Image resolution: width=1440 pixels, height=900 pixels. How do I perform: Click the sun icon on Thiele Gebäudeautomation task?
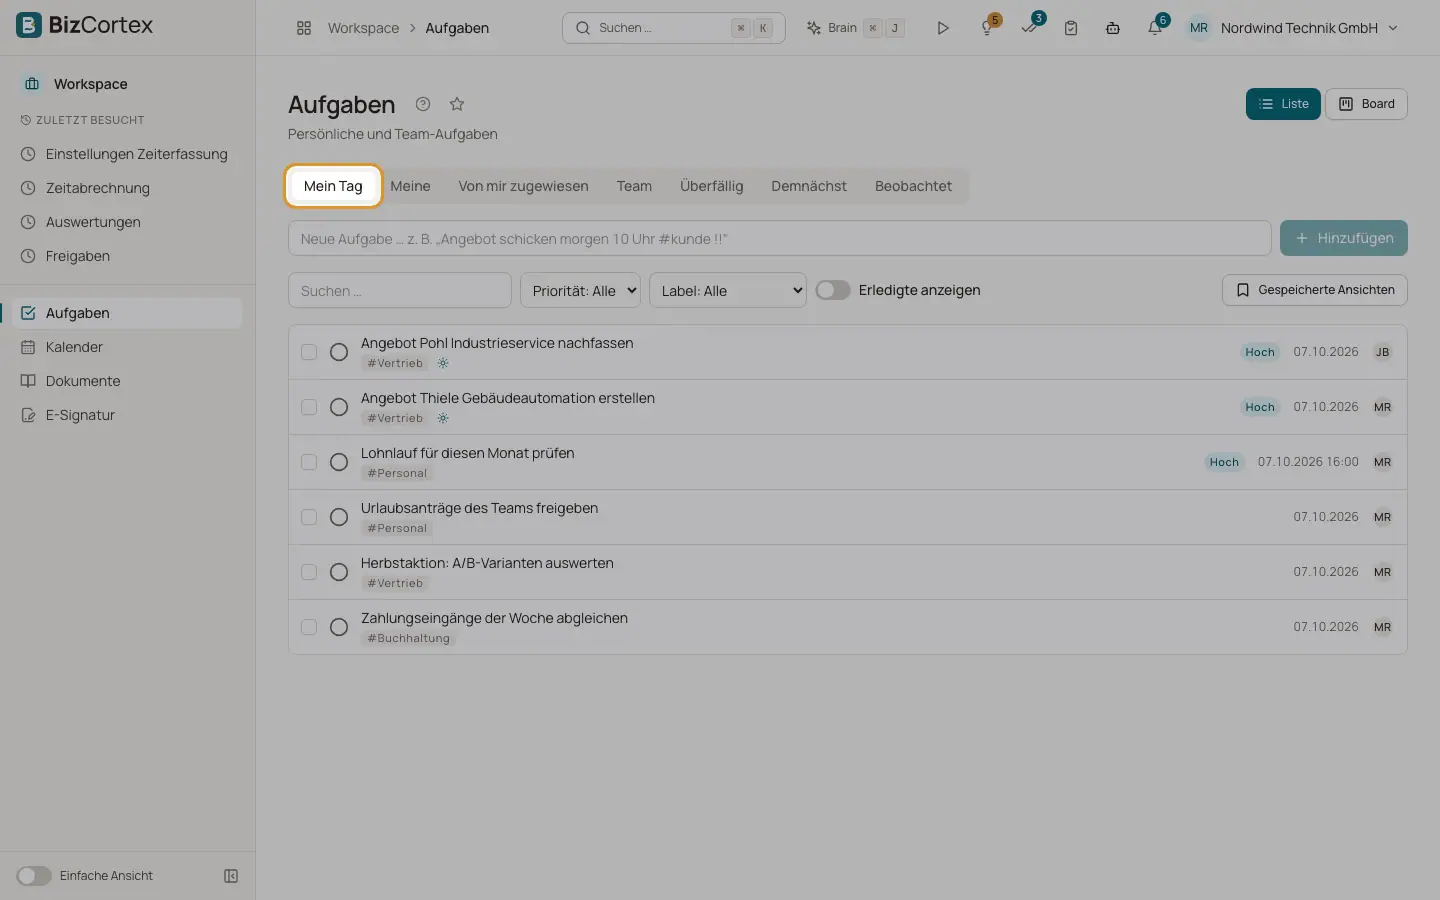pos(443,418)
